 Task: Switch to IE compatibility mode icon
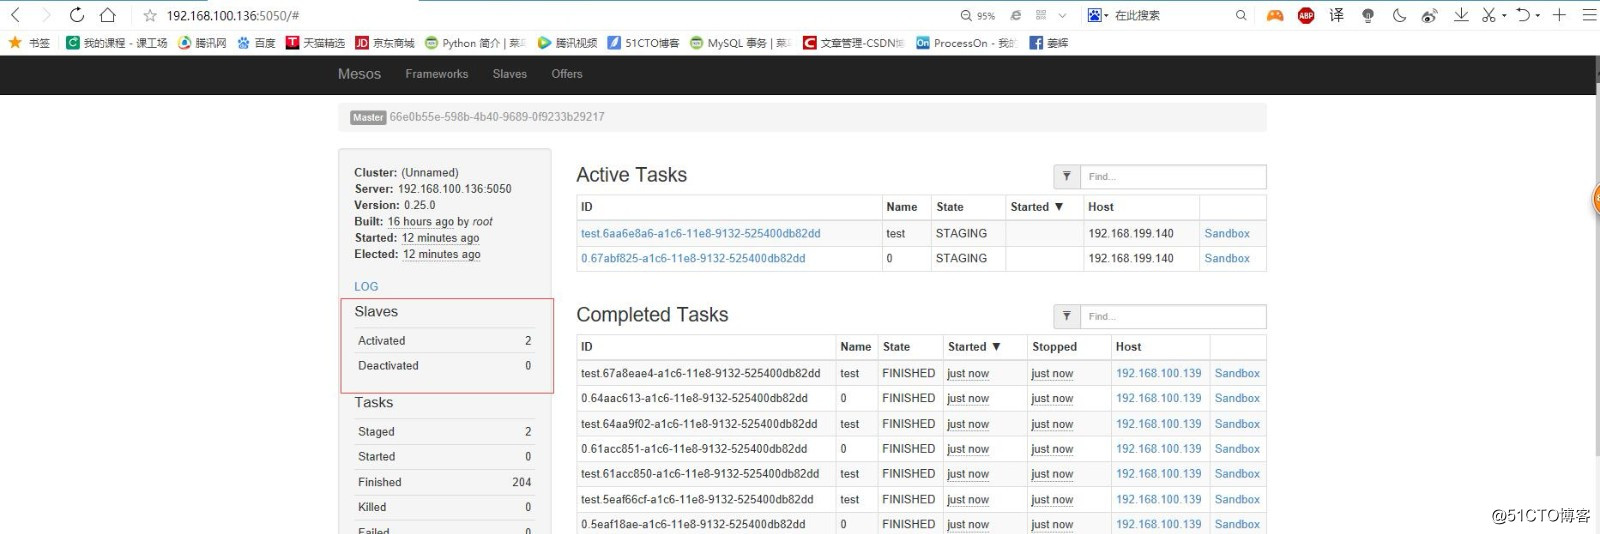(x=1016, y=16)
